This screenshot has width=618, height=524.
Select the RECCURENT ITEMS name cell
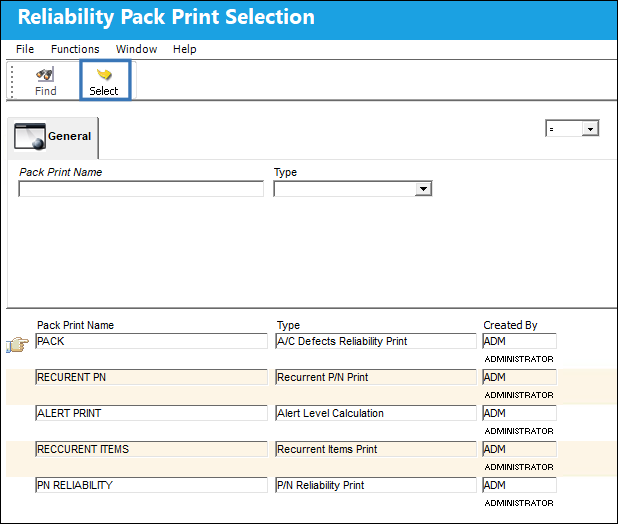coord(151,449)
